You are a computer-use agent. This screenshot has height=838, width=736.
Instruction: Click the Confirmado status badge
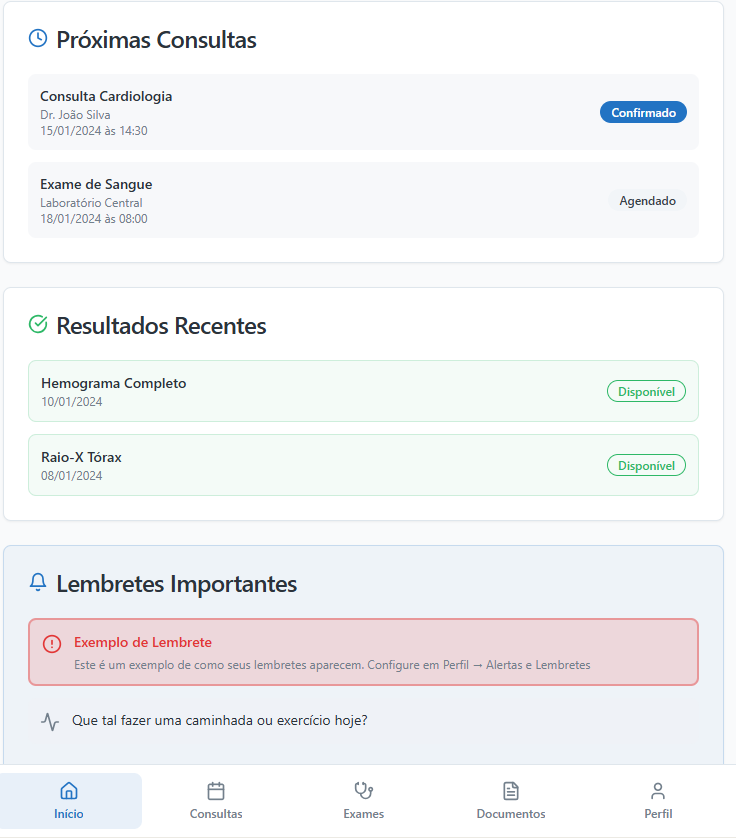(643, 112)
